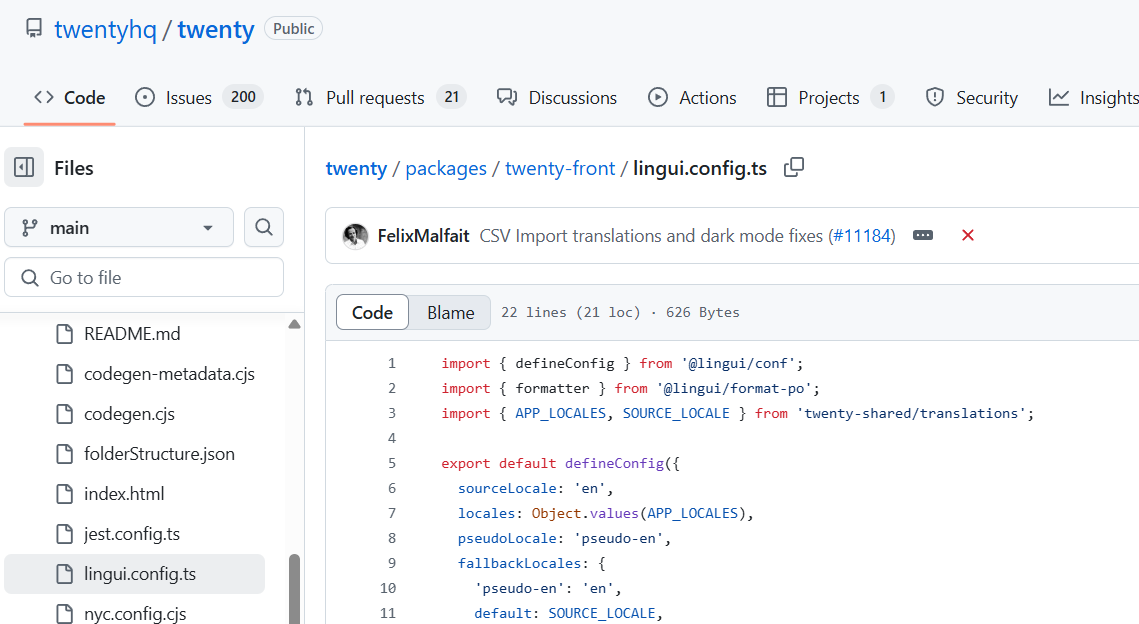Click the Files panel heading
This screenshot has width=1139, height=624.
tap(73, 168)
